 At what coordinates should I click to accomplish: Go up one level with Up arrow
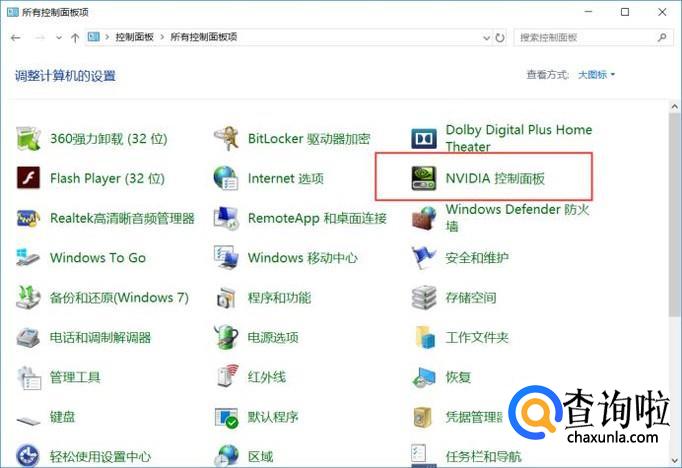pos(75,38)
